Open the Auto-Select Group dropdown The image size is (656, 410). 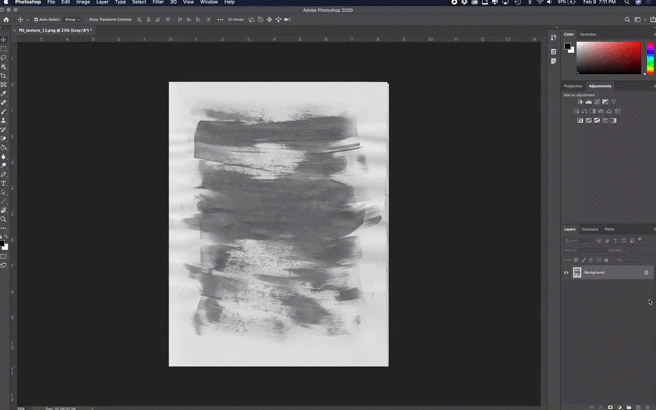click(72, 20)
